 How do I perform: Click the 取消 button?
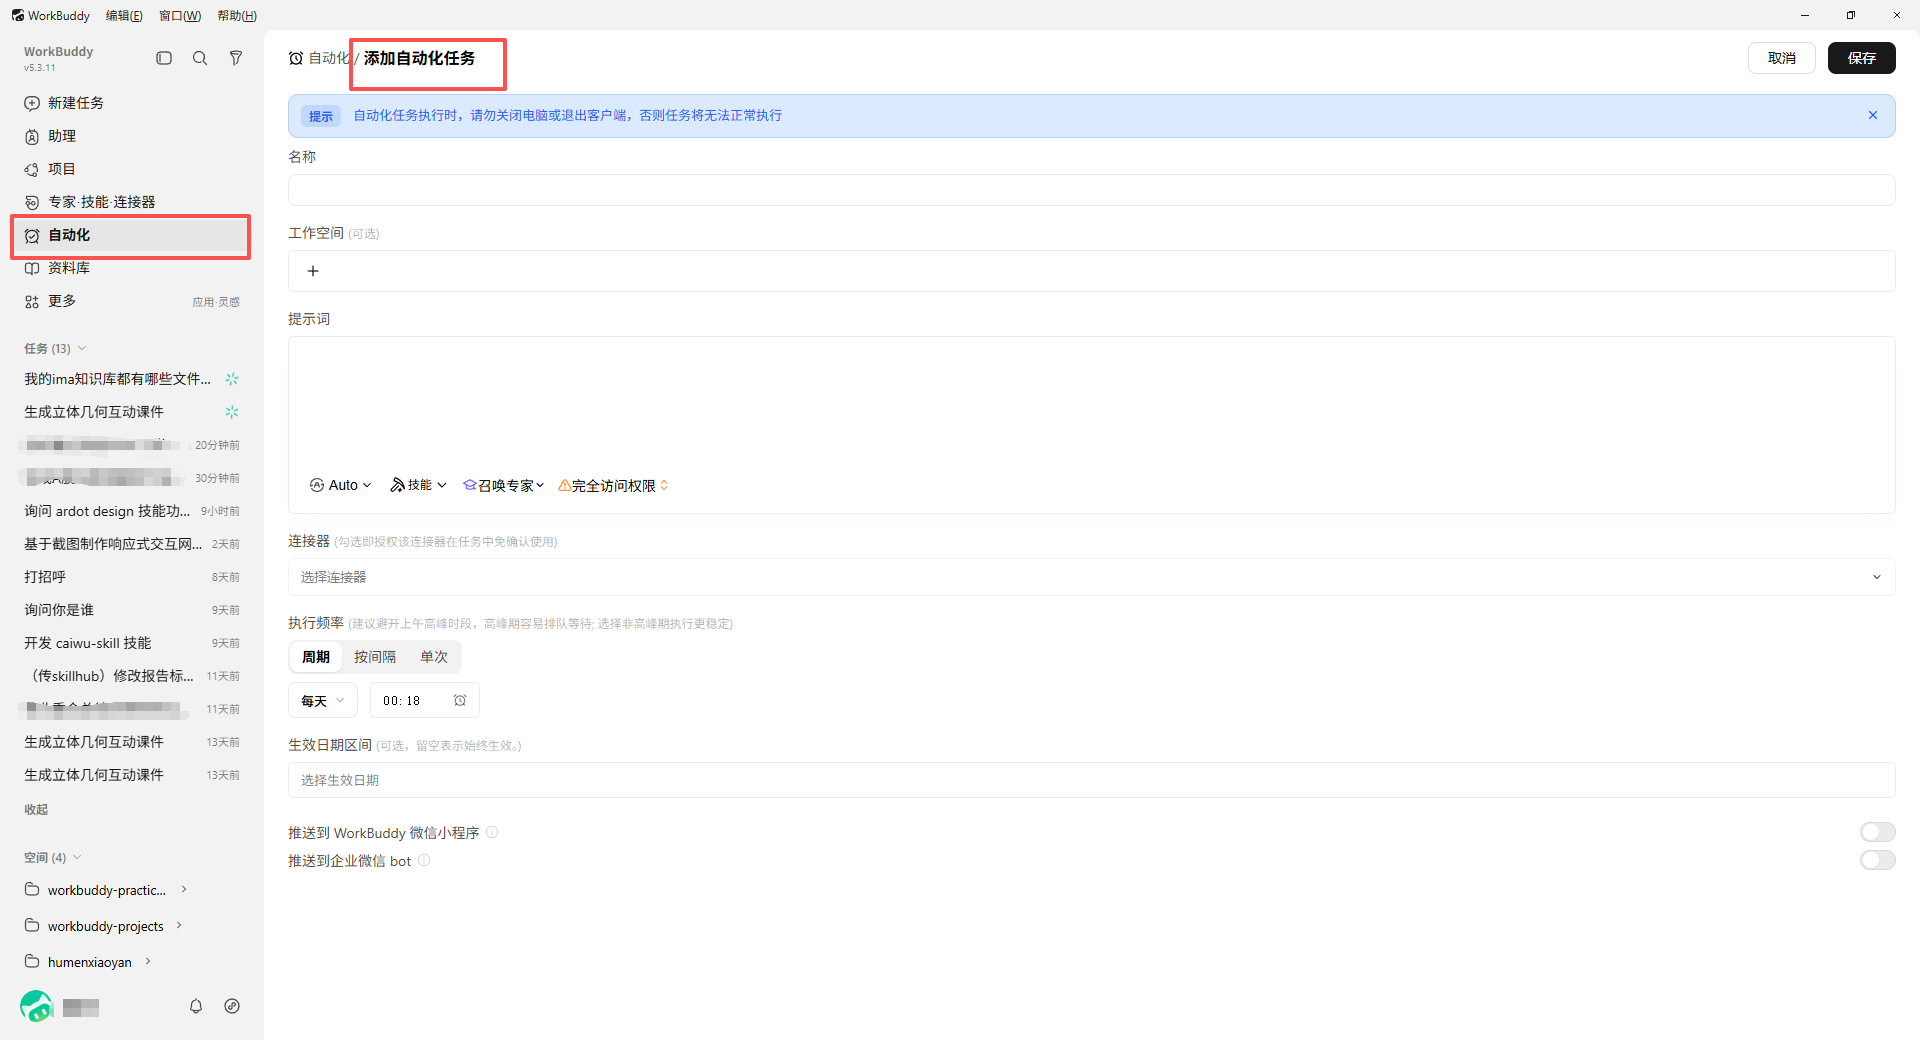tap(1781, 58)
